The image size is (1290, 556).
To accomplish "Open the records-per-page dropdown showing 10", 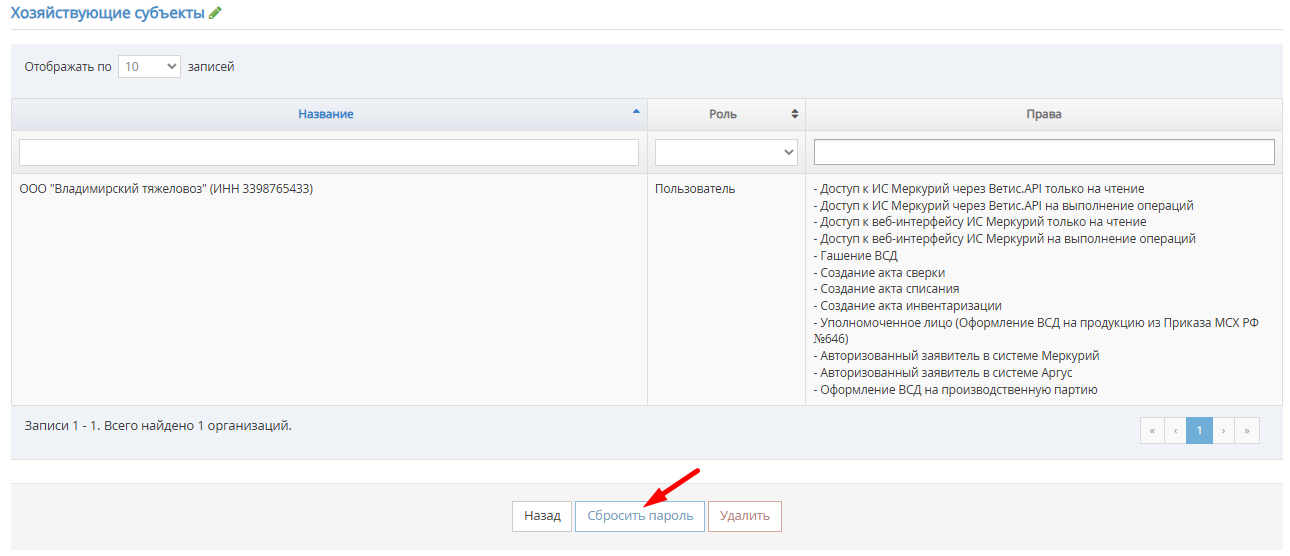I will (x=149, y=67).
